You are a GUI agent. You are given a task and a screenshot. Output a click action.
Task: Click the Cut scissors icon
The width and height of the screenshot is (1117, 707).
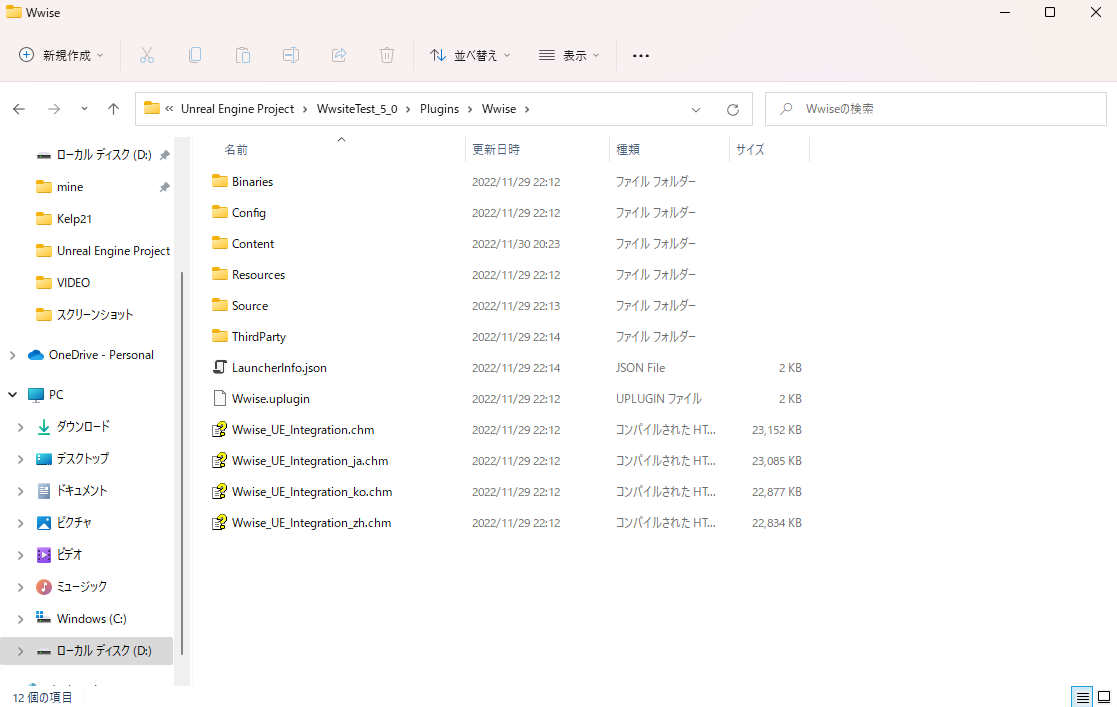147,55
